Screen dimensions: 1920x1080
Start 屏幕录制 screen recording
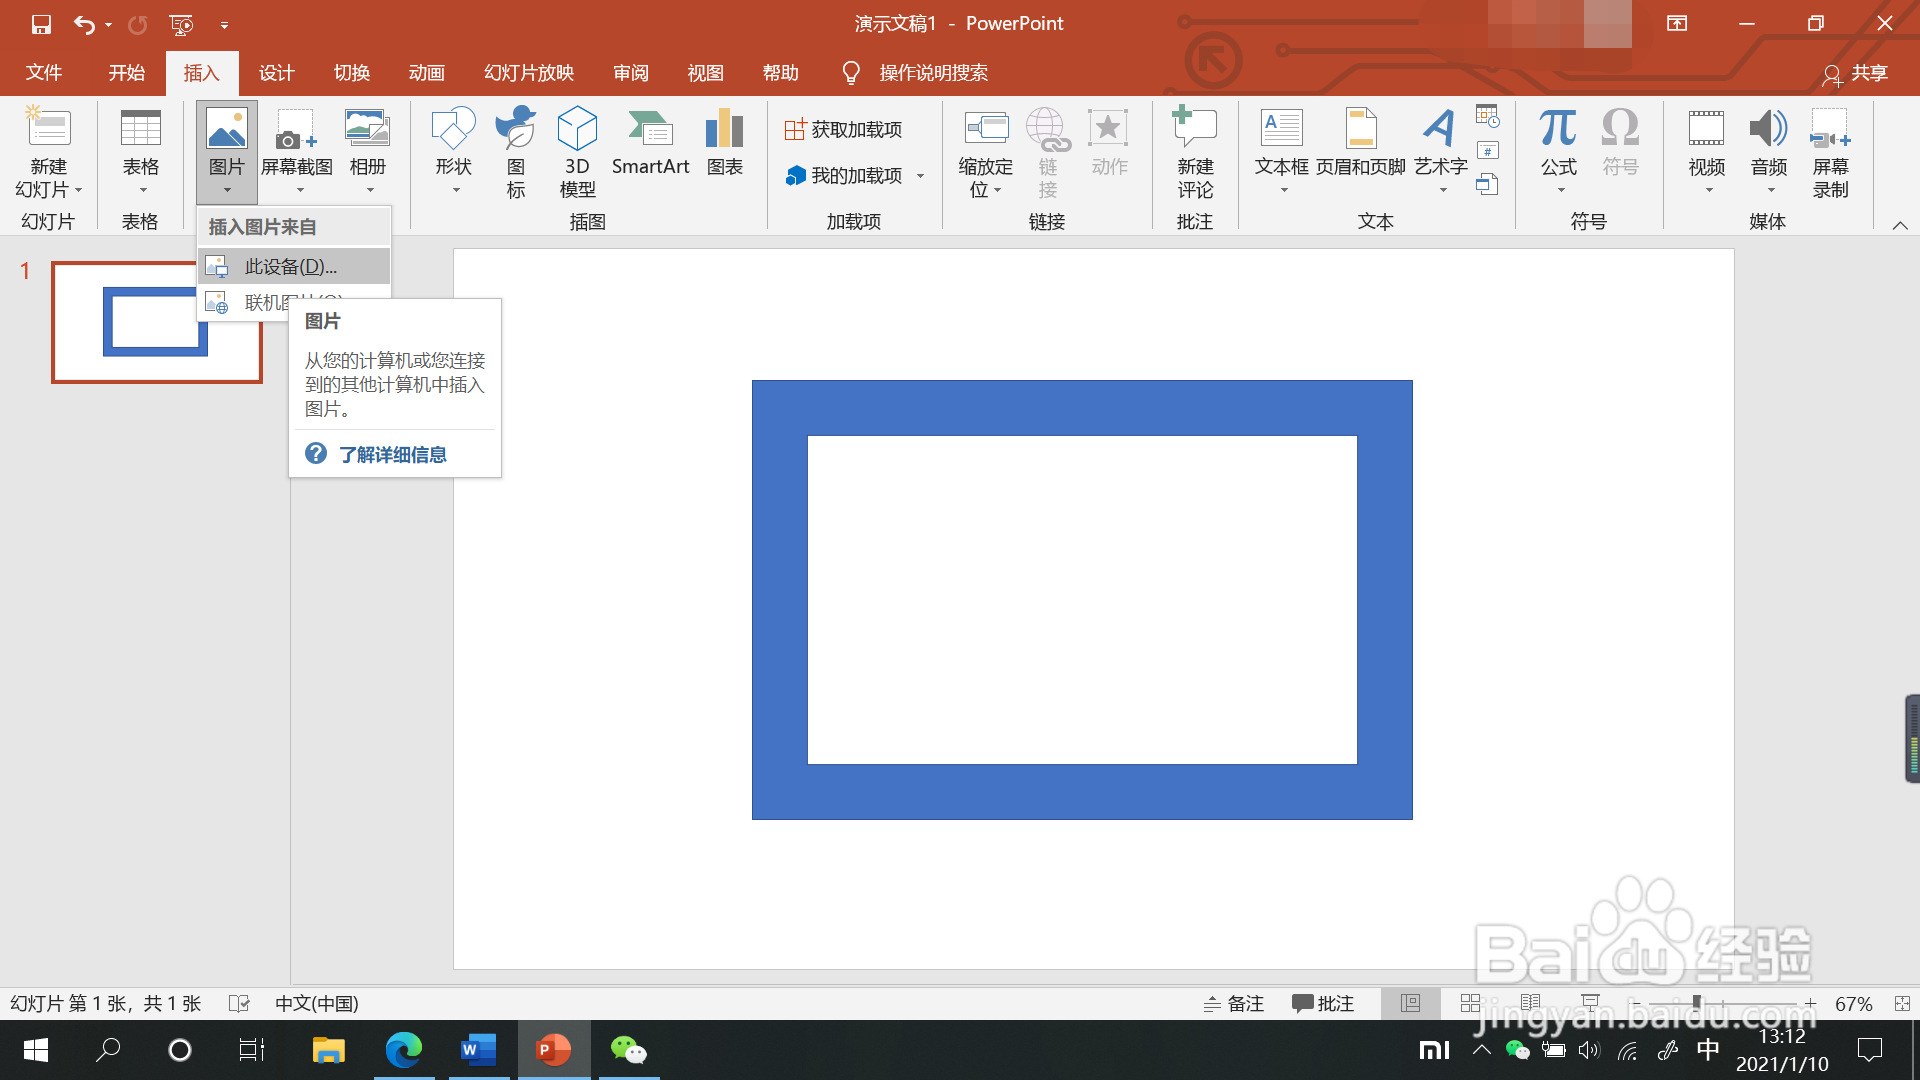coord(1830,151)
